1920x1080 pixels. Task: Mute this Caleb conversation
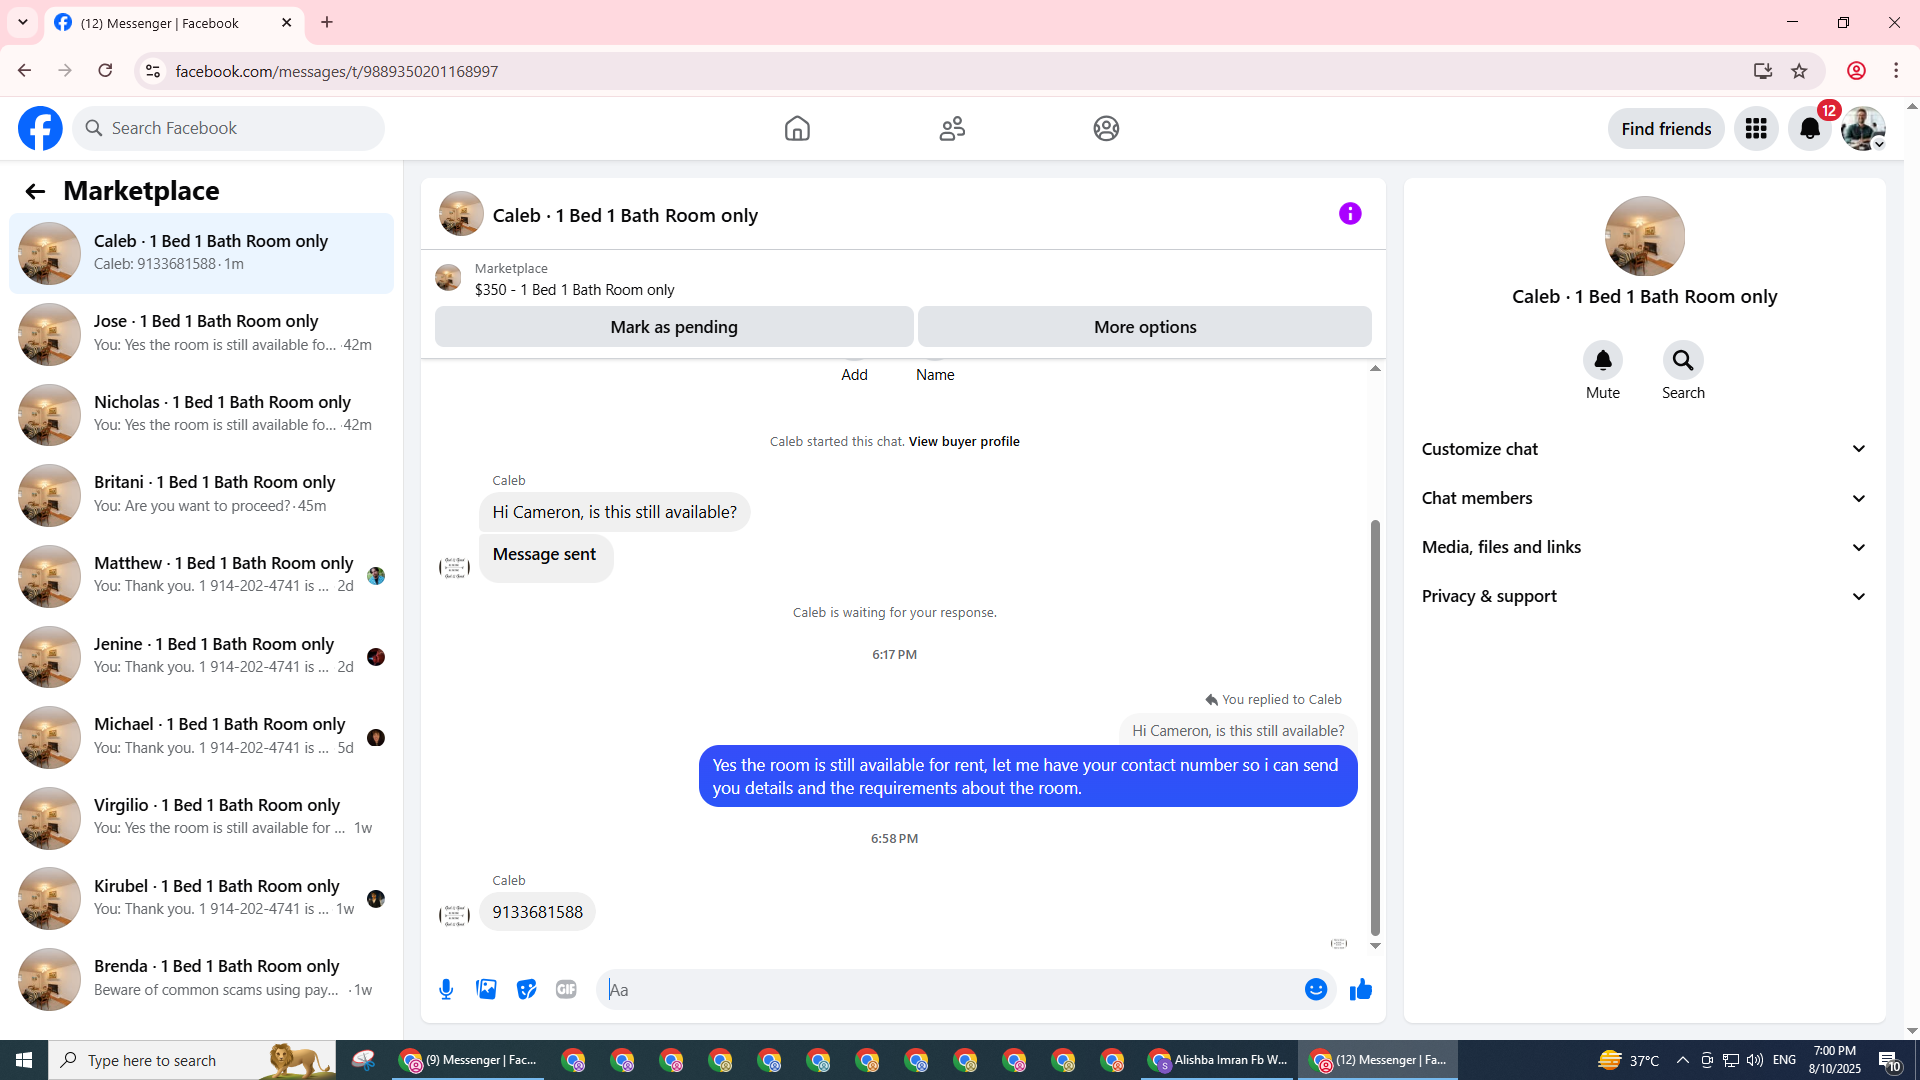1602,361
